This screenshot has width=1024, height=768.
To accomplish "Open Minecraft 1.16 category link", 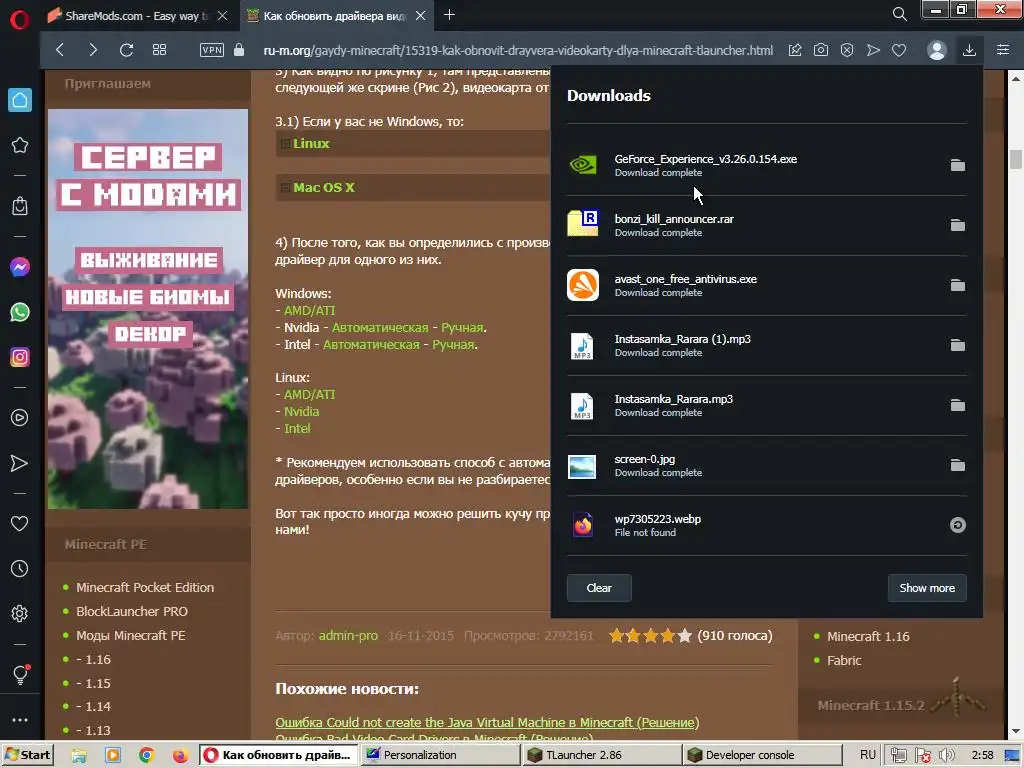I will point(868,636).
